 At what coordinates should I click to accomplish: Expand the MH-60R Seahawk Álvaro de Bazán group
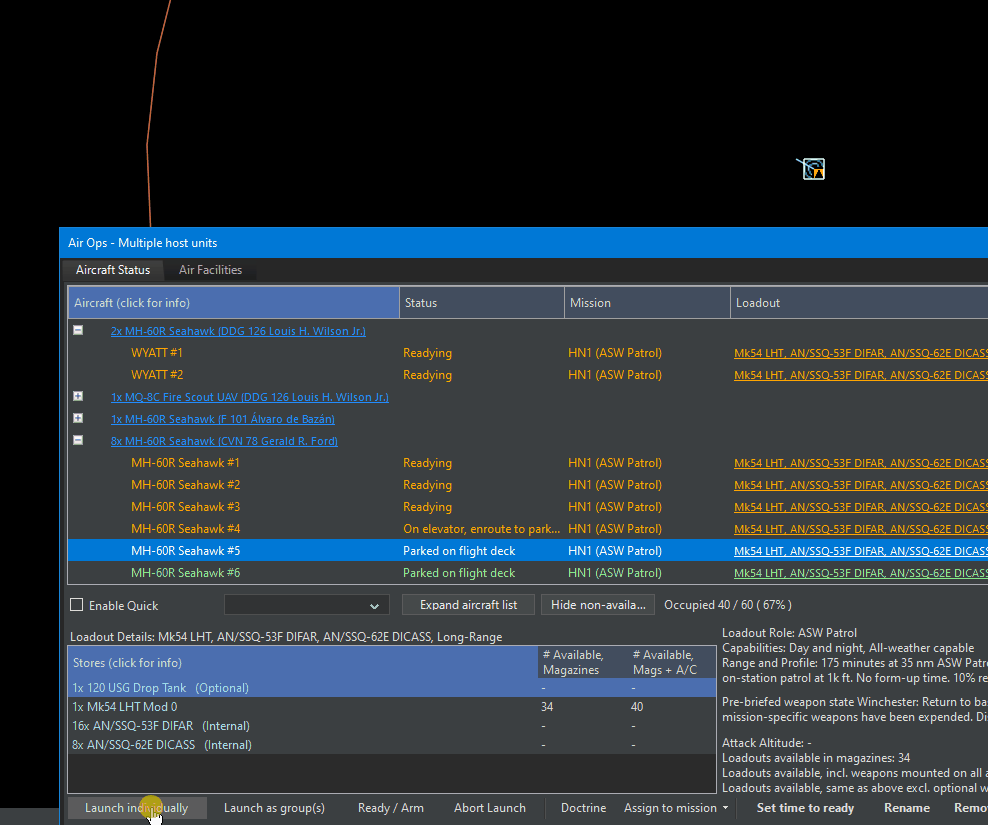[77, 418]
